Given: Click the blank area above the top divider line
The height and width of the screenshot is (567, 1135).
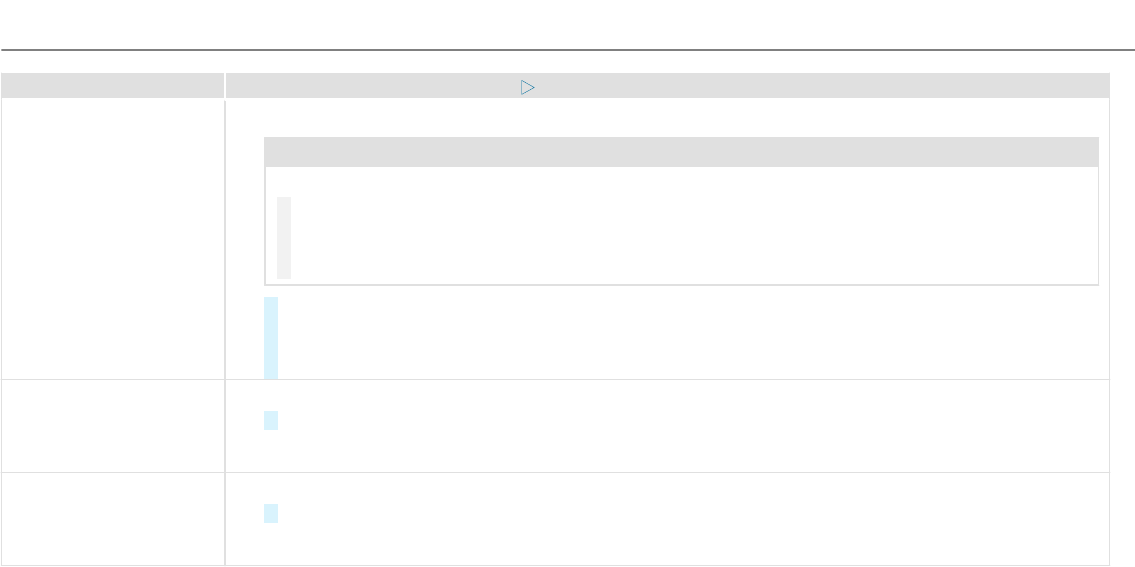Looking at the screenshot, I should [567, 22].
